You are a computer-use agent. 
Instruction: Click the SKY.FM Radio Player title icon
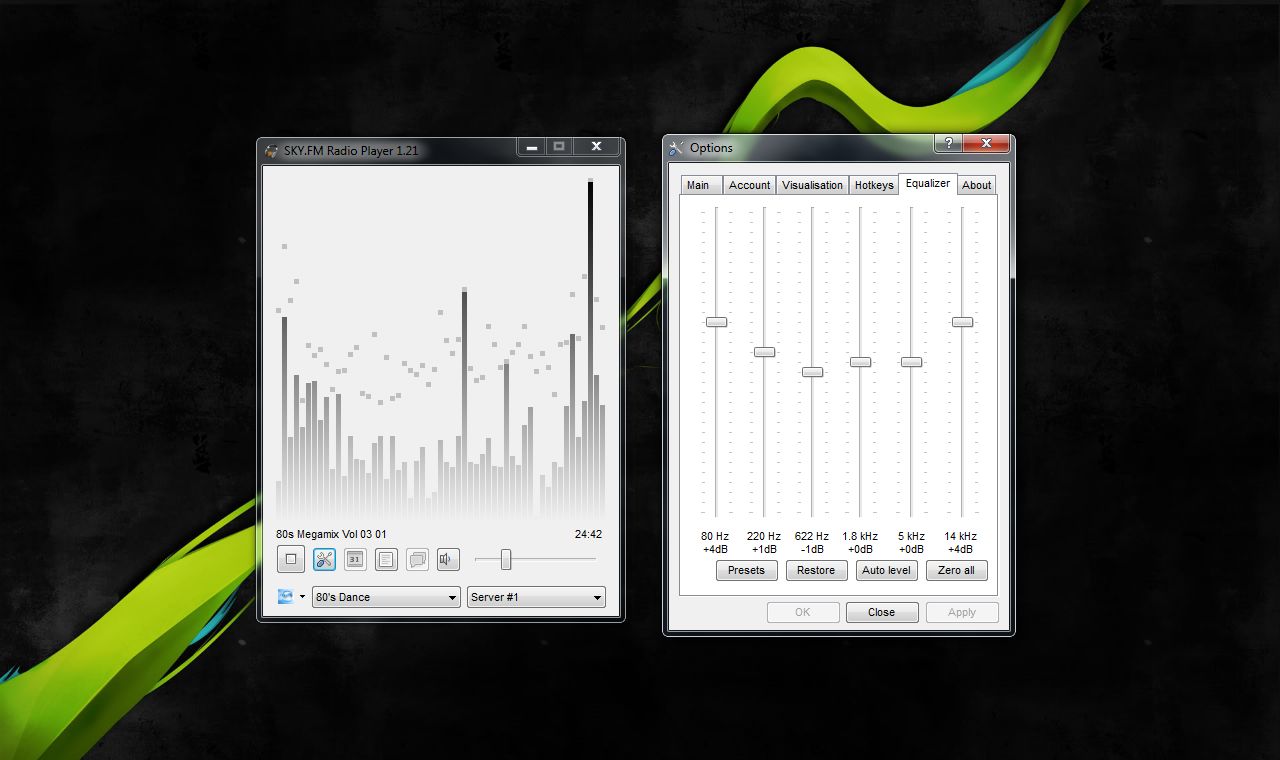[x=271, y=151]
